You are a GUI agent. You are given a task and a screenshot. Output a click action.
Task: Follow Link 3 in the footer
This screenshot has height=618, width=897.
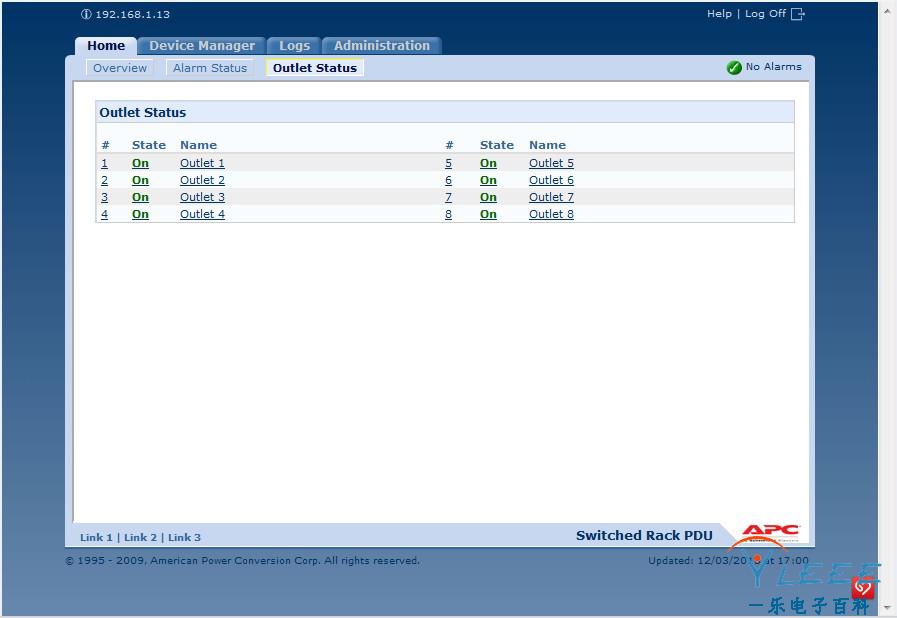(184, 537)
